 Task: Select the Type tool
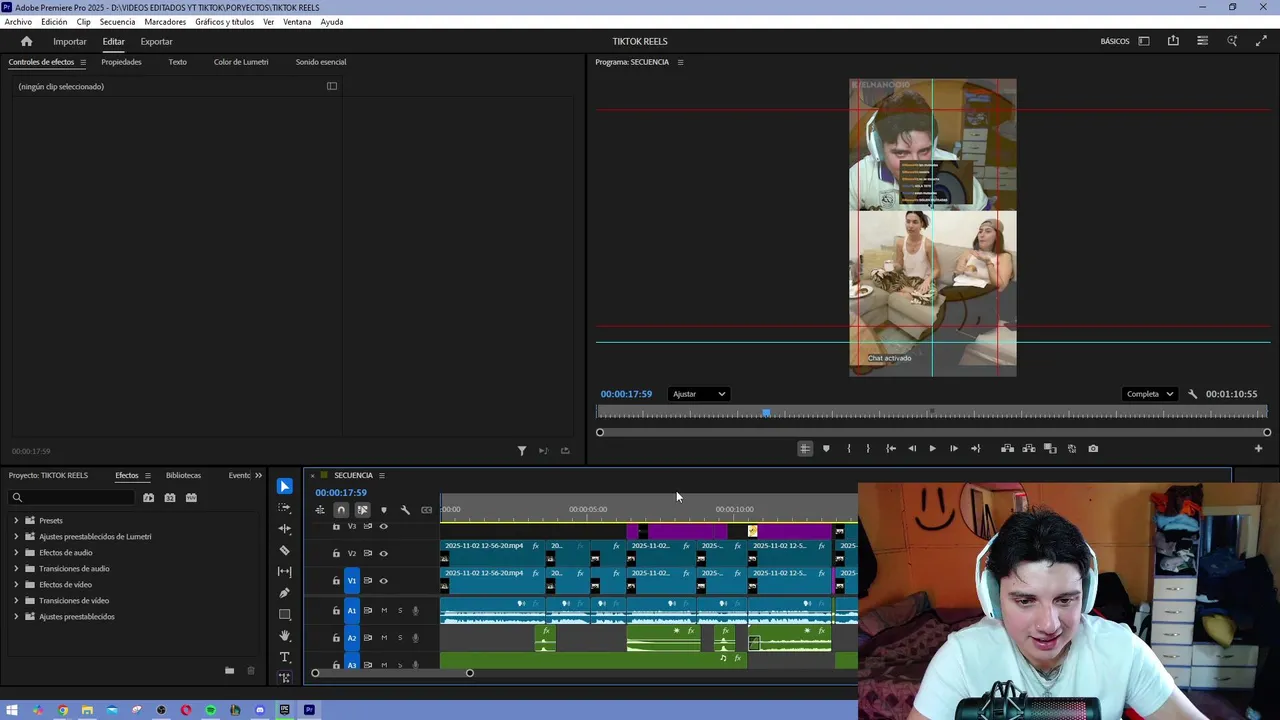point(285,657)
